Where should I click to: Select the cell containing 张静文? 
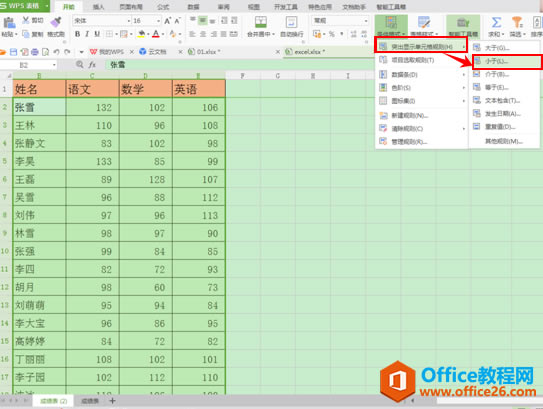[39, 143]
